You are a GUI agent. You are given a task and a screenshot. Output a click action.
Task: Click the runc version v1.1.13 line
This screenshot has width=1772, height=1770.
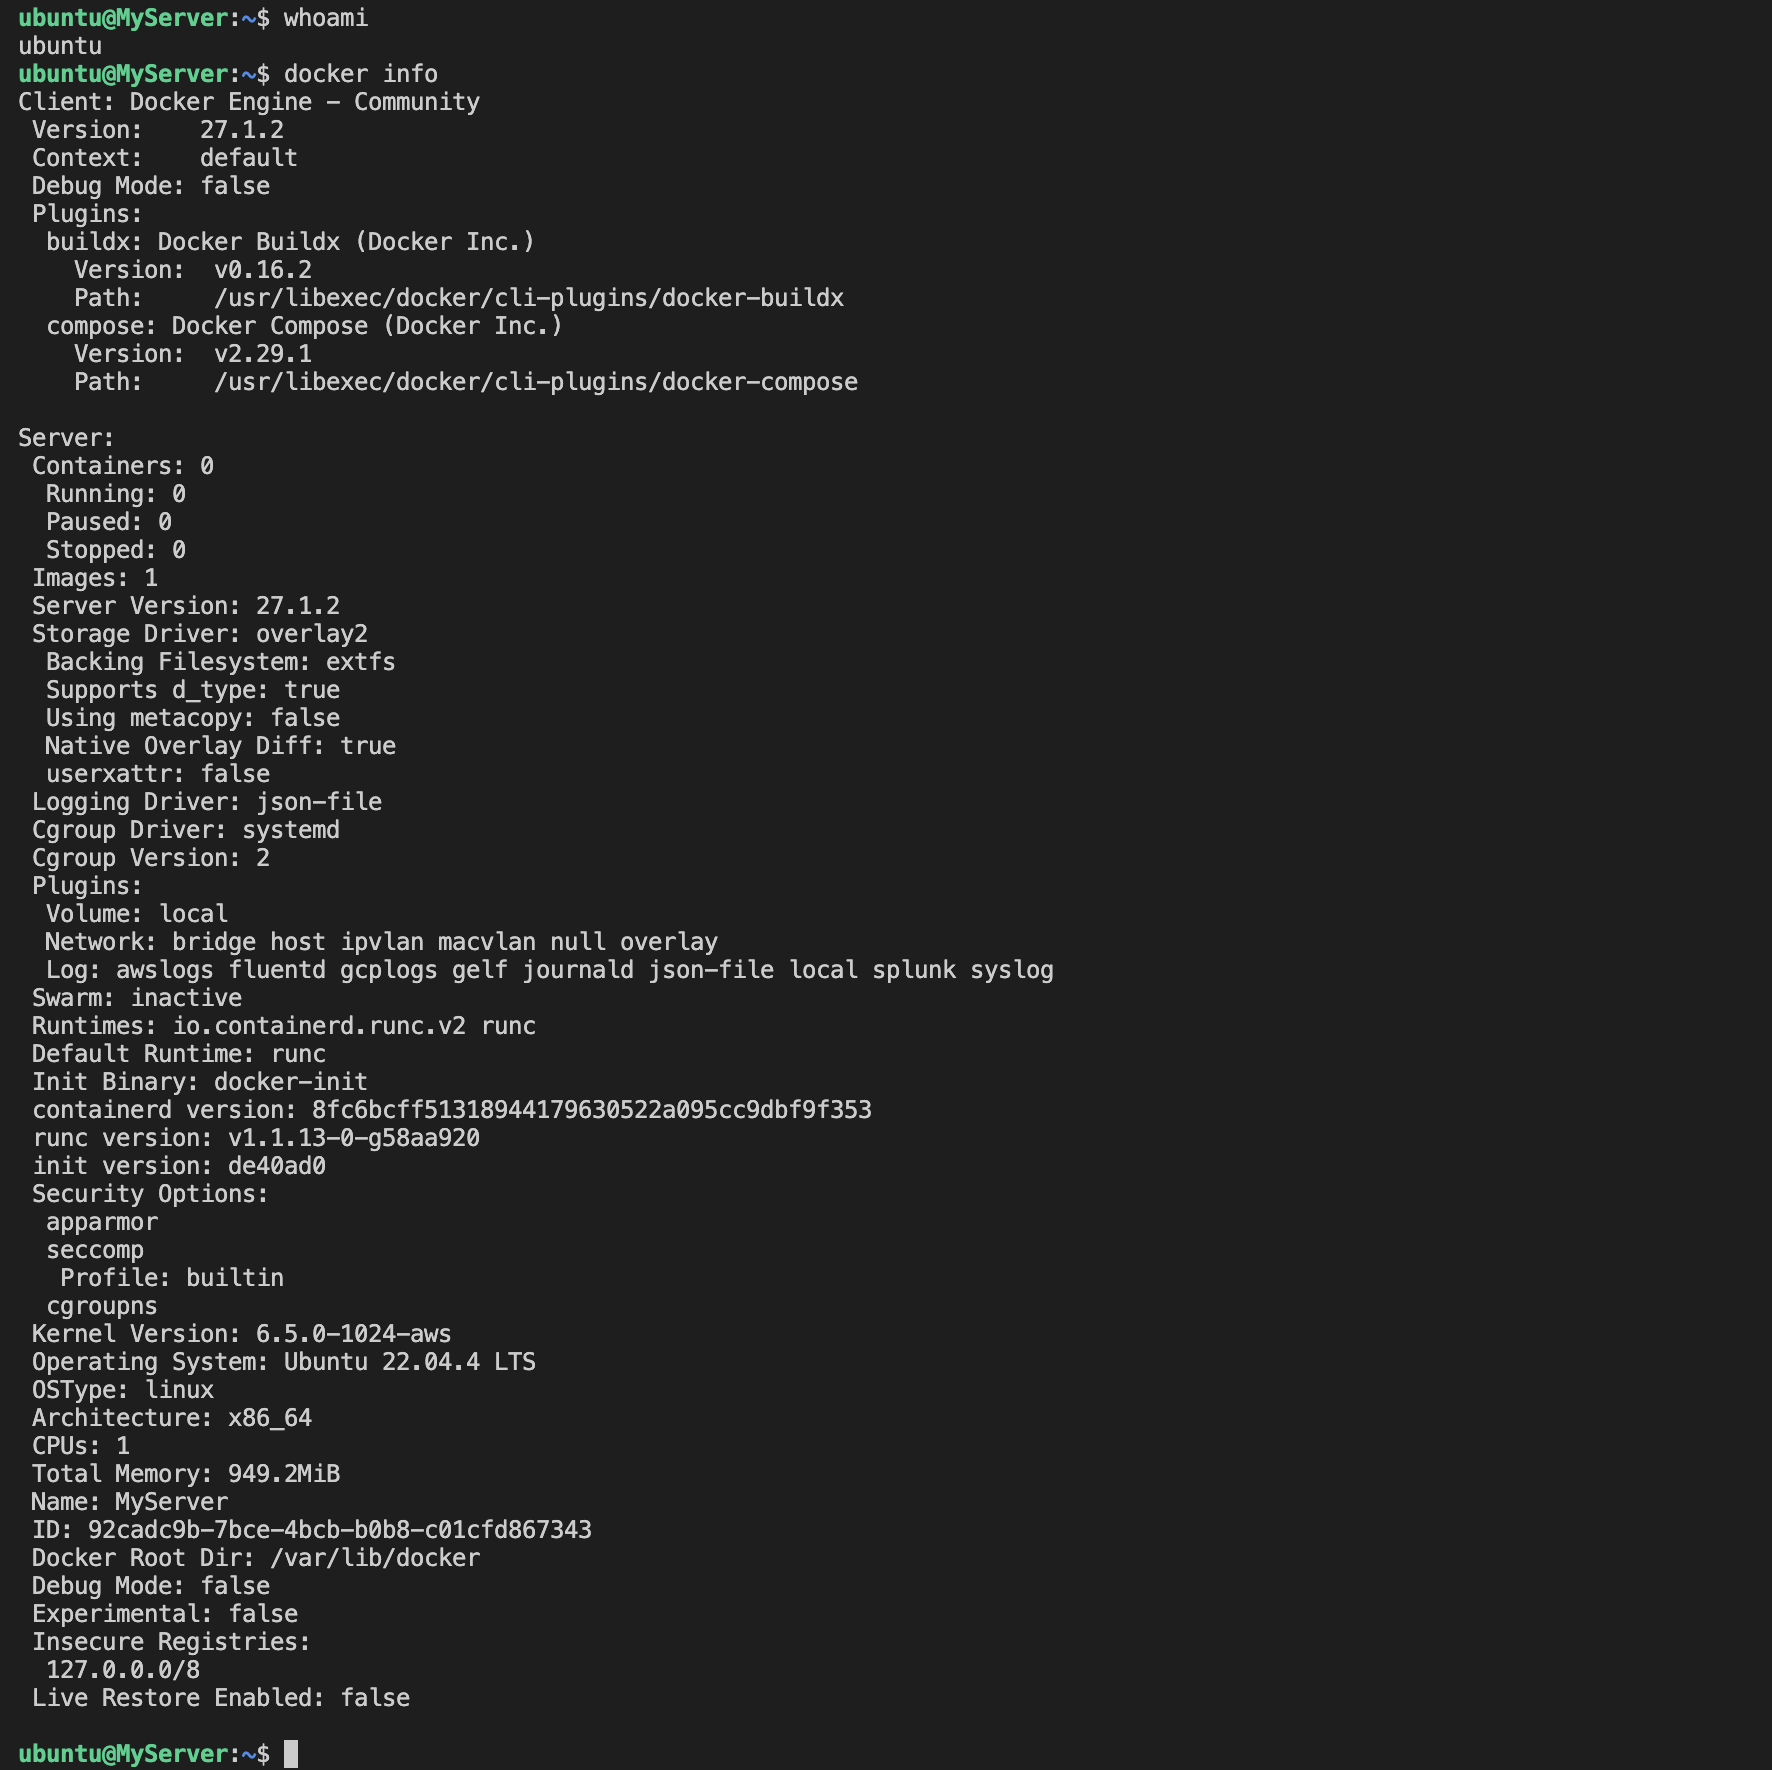click(256, 1138)
